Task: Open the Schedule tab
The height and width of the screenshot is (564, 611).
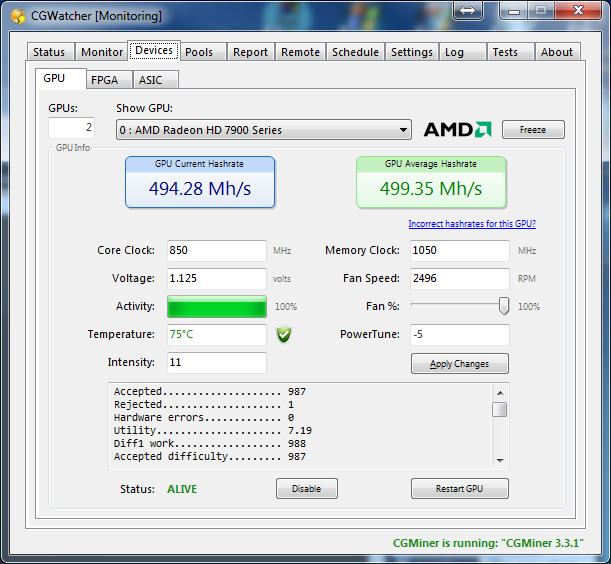Action: [355, 52]
